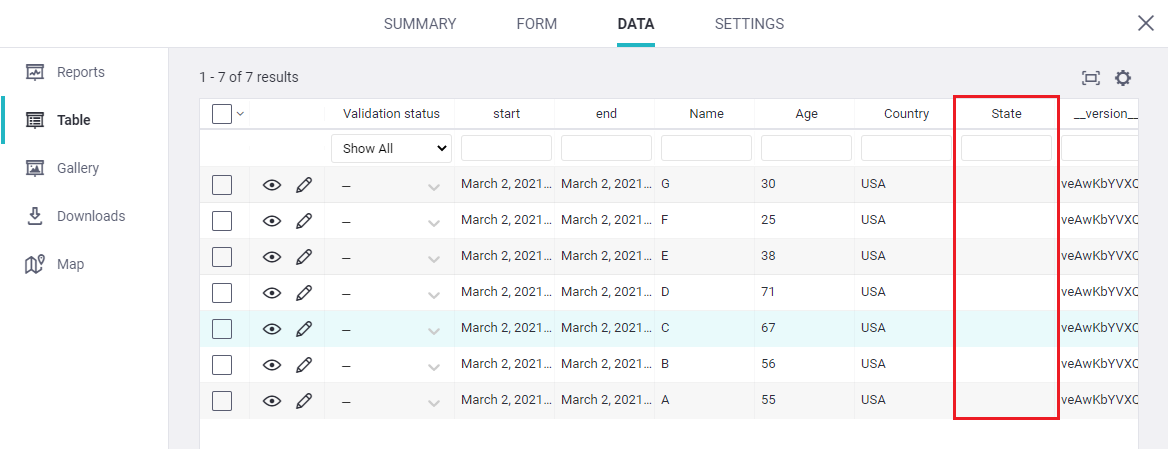Expand bulk selection chevron beside header checkbox
1168x449 pixels.
click(x=240, y=114)
